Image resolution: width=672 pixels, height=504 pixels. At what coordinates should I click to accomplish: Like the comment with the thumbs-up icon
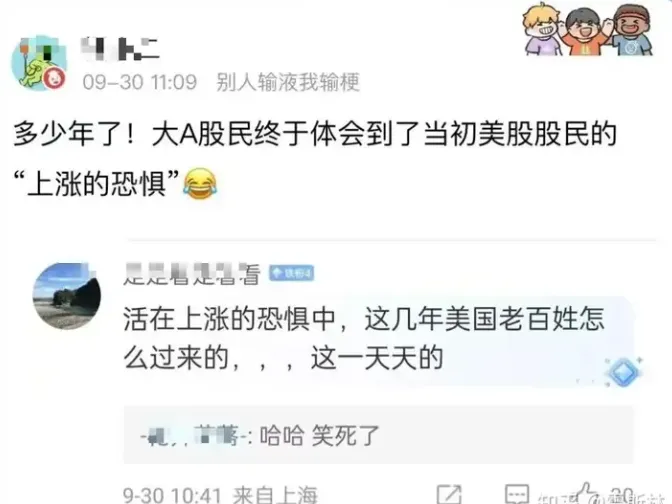[585, 493]
